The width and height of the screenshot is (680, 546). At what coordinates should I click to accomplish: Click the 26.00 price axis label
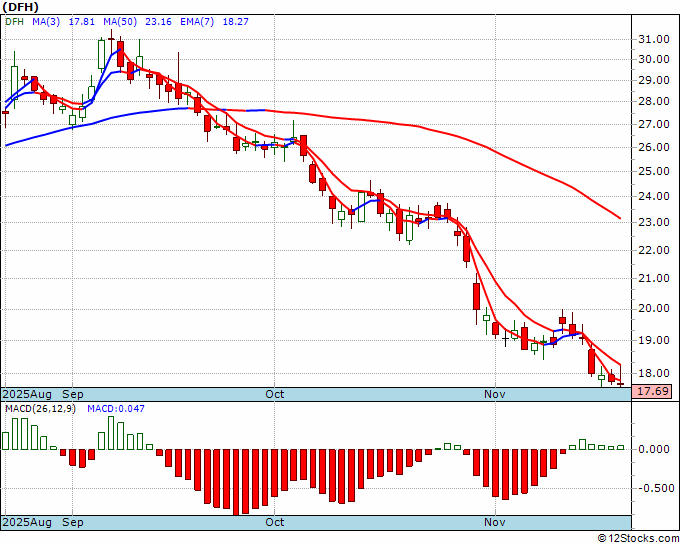pyautogui.click(x=654, y=147)
